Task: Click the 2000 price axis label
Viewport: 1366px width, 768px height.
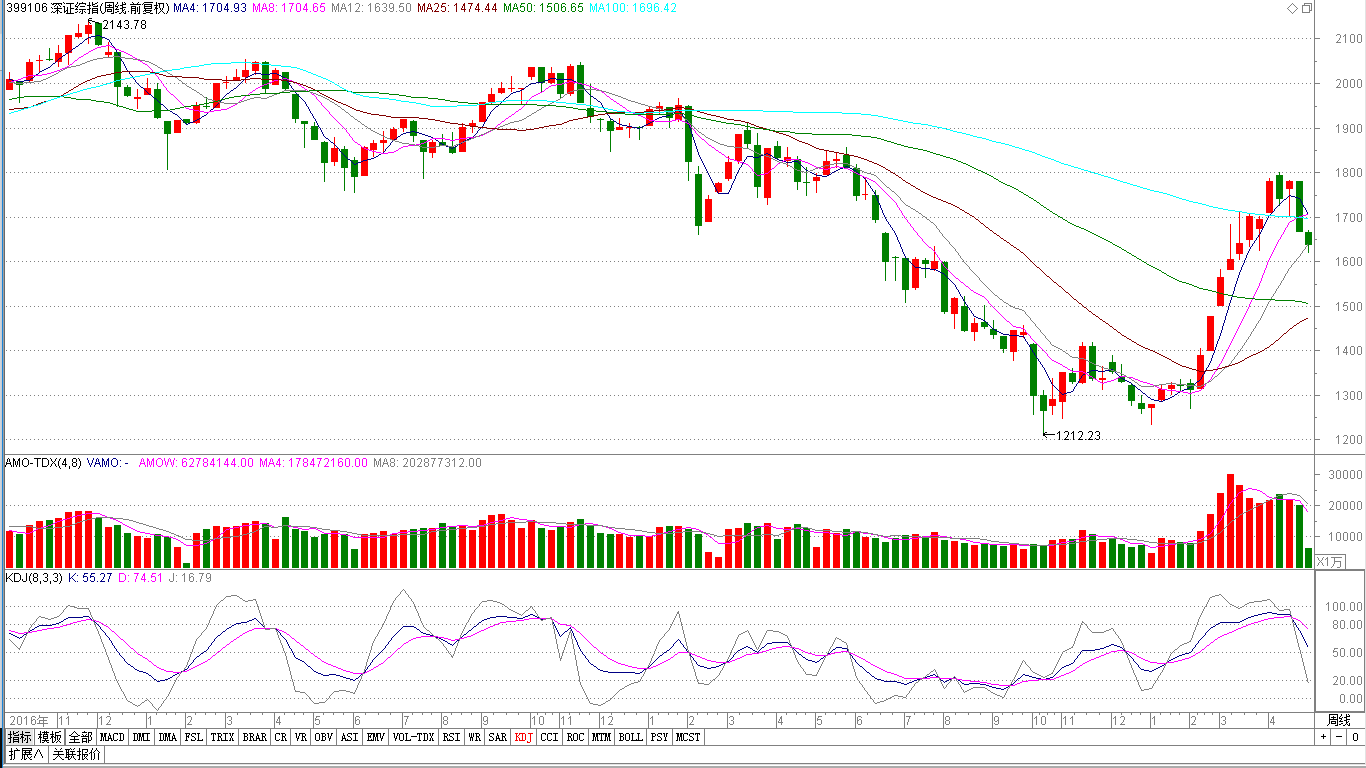Action: 1349,83
